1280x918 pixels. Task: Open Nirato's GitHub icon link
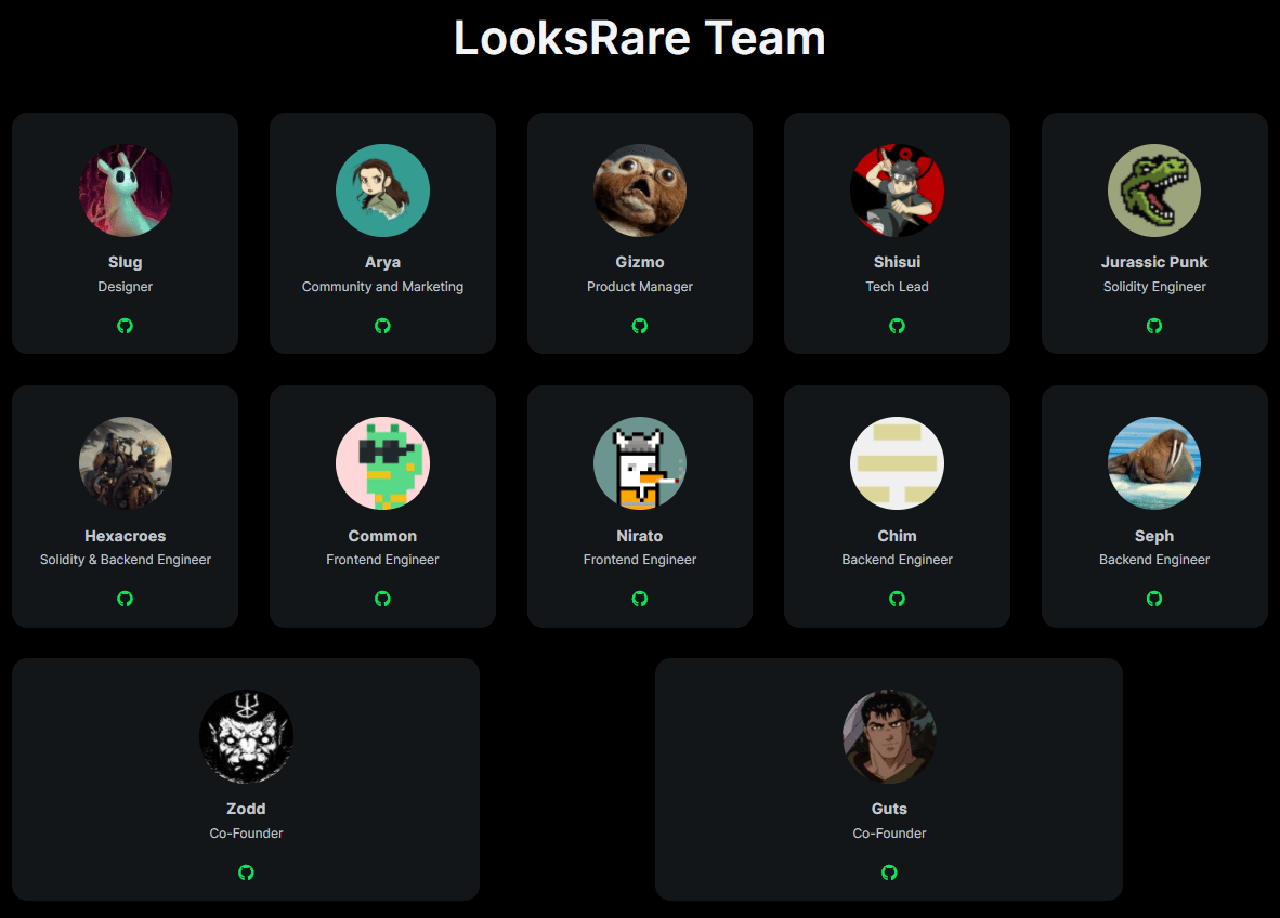[640, 598]
